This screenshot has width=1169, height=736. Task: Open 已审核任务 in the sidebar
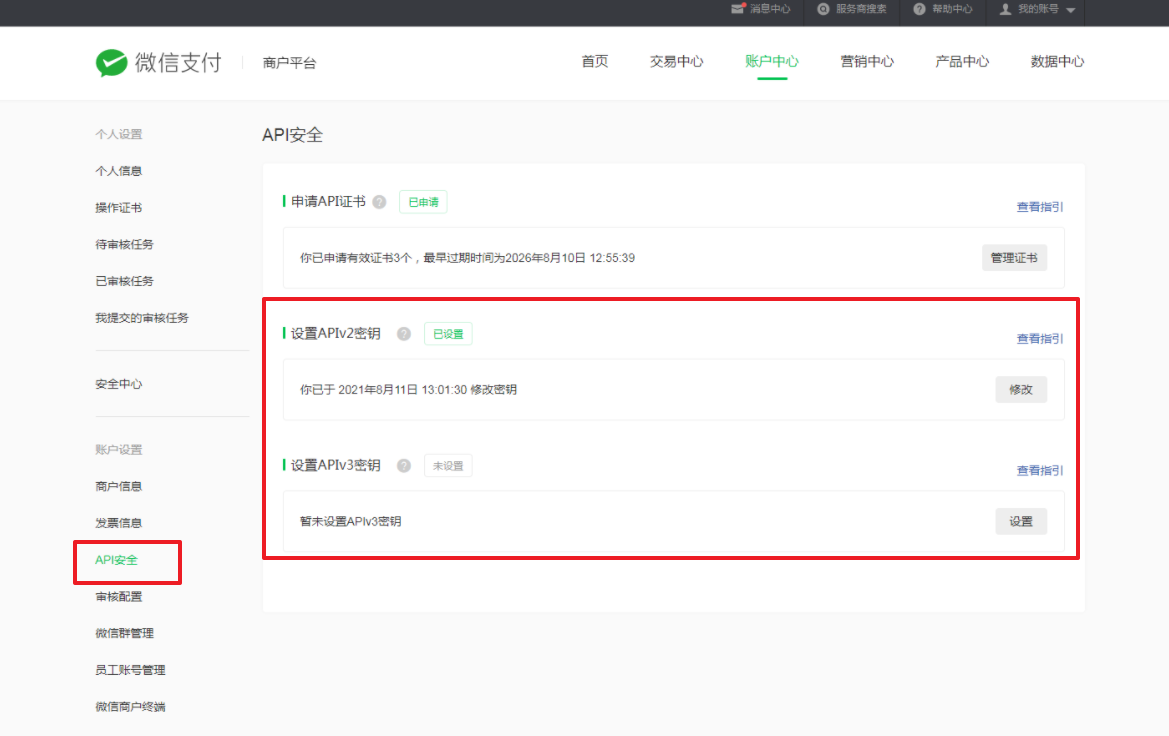(x=125, y=281)
